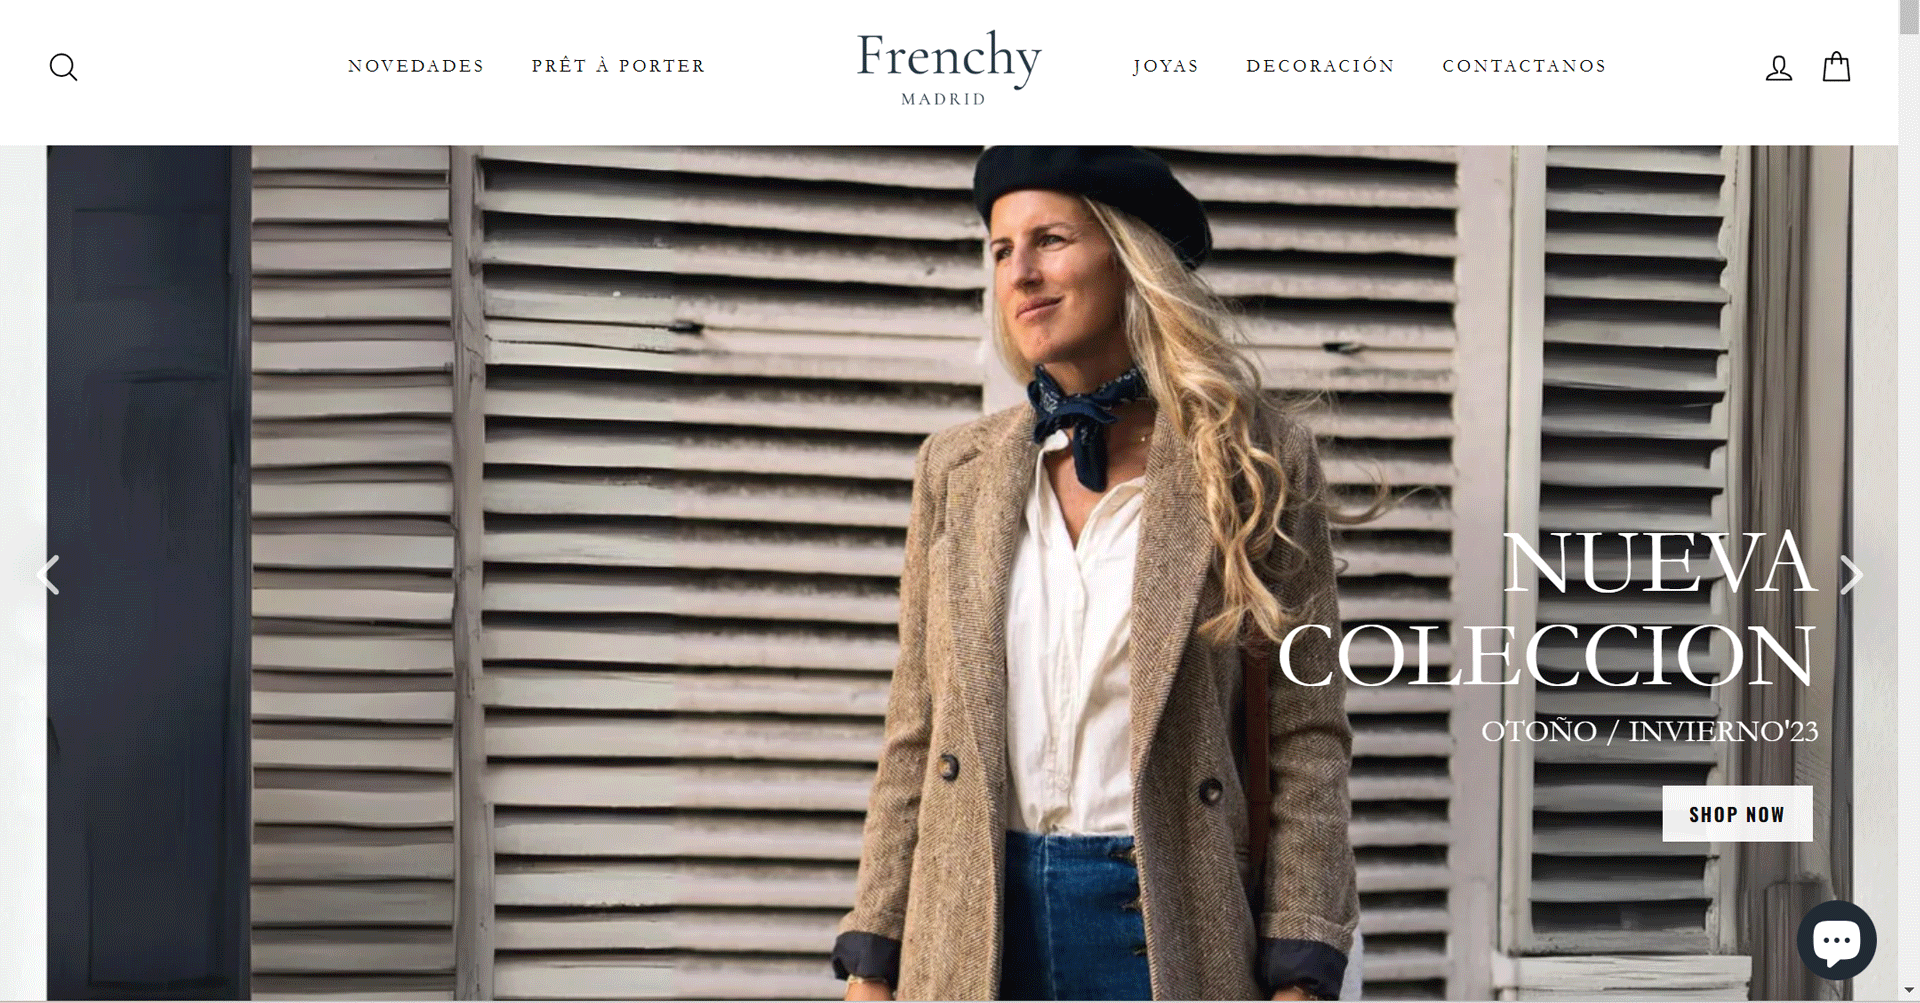This screenshot has width=1920, height=1003.
Task: Click the Nueva Coleccion headline
Action: point(1547,609)
